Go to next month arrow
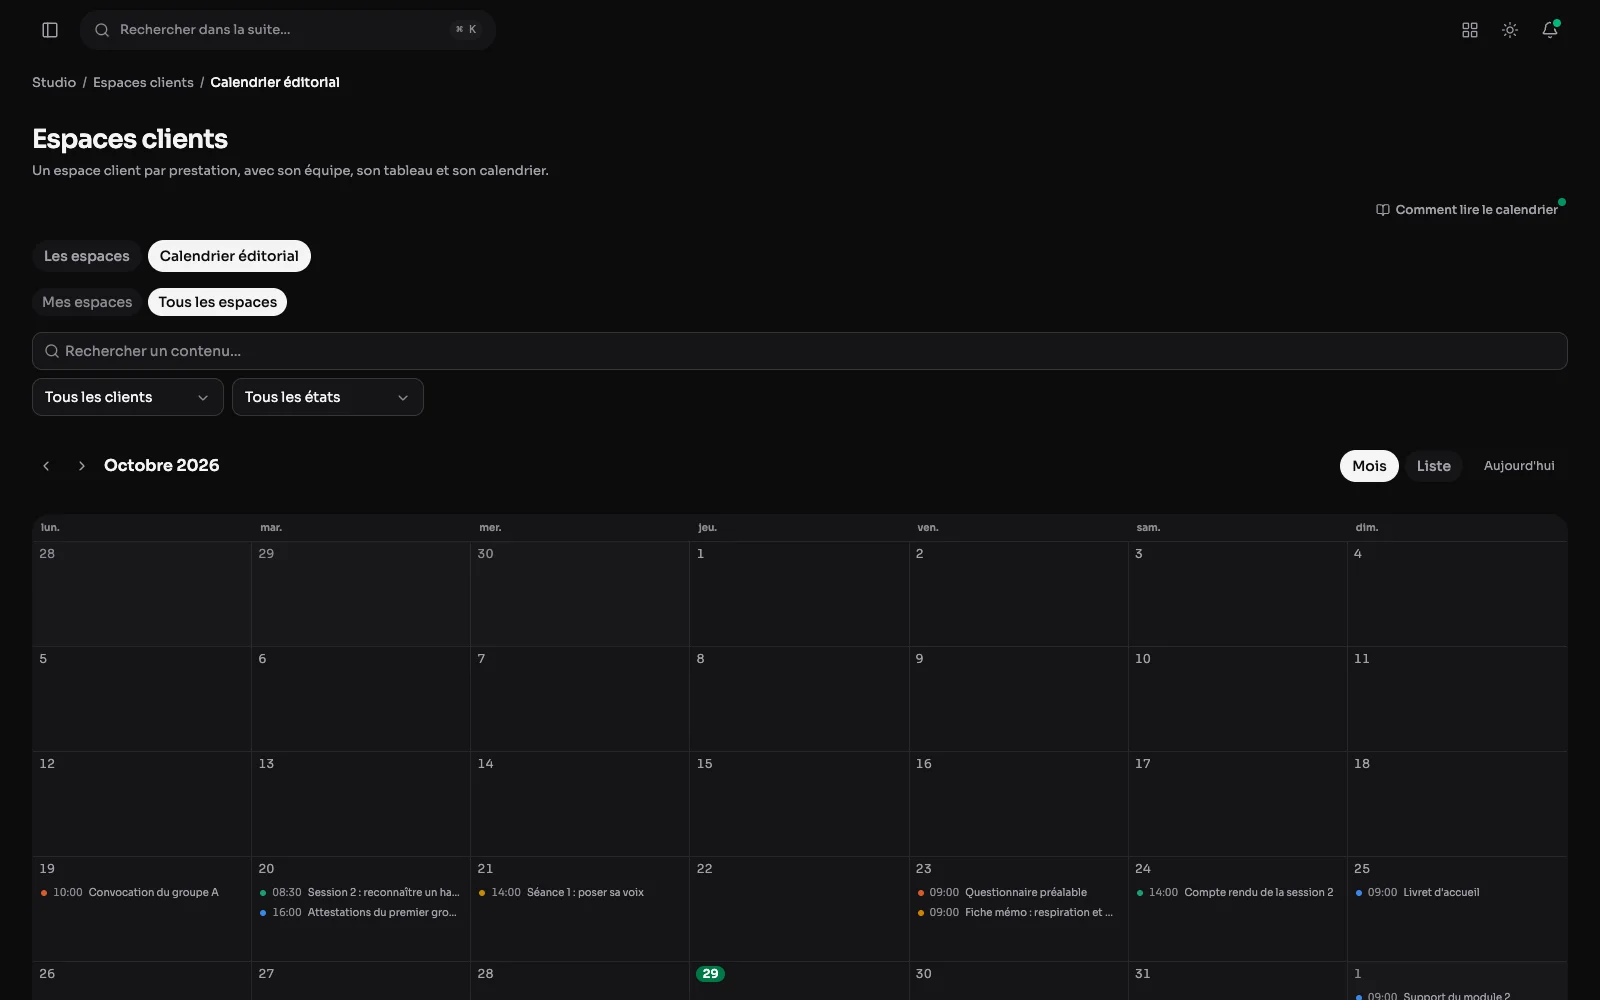The image size is (1600, 1000). (x=82, y=466)
